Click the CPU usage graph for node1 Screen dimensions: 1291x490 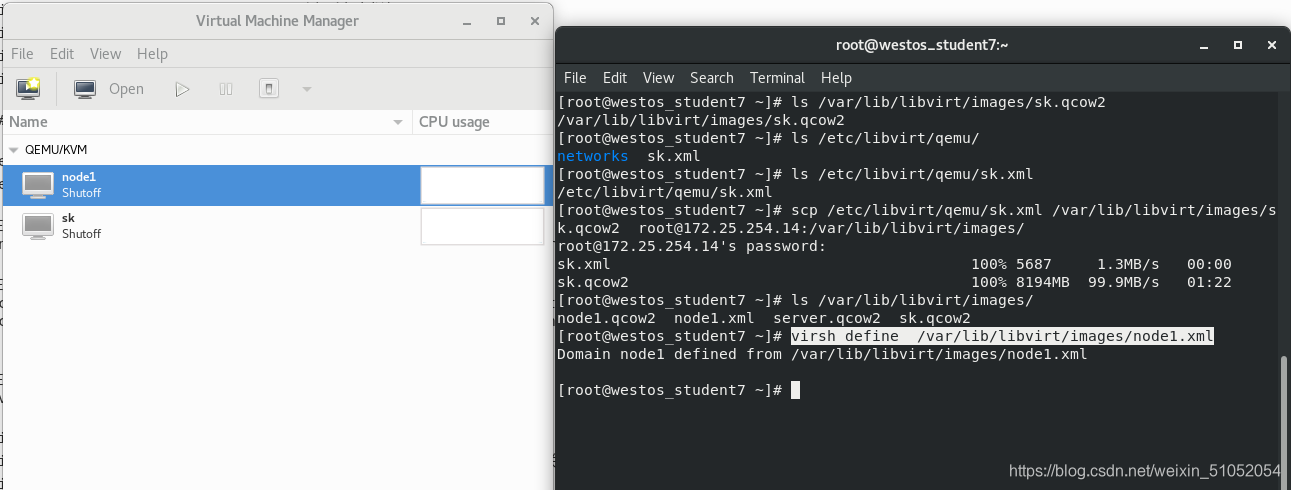(x=482, y=185)
